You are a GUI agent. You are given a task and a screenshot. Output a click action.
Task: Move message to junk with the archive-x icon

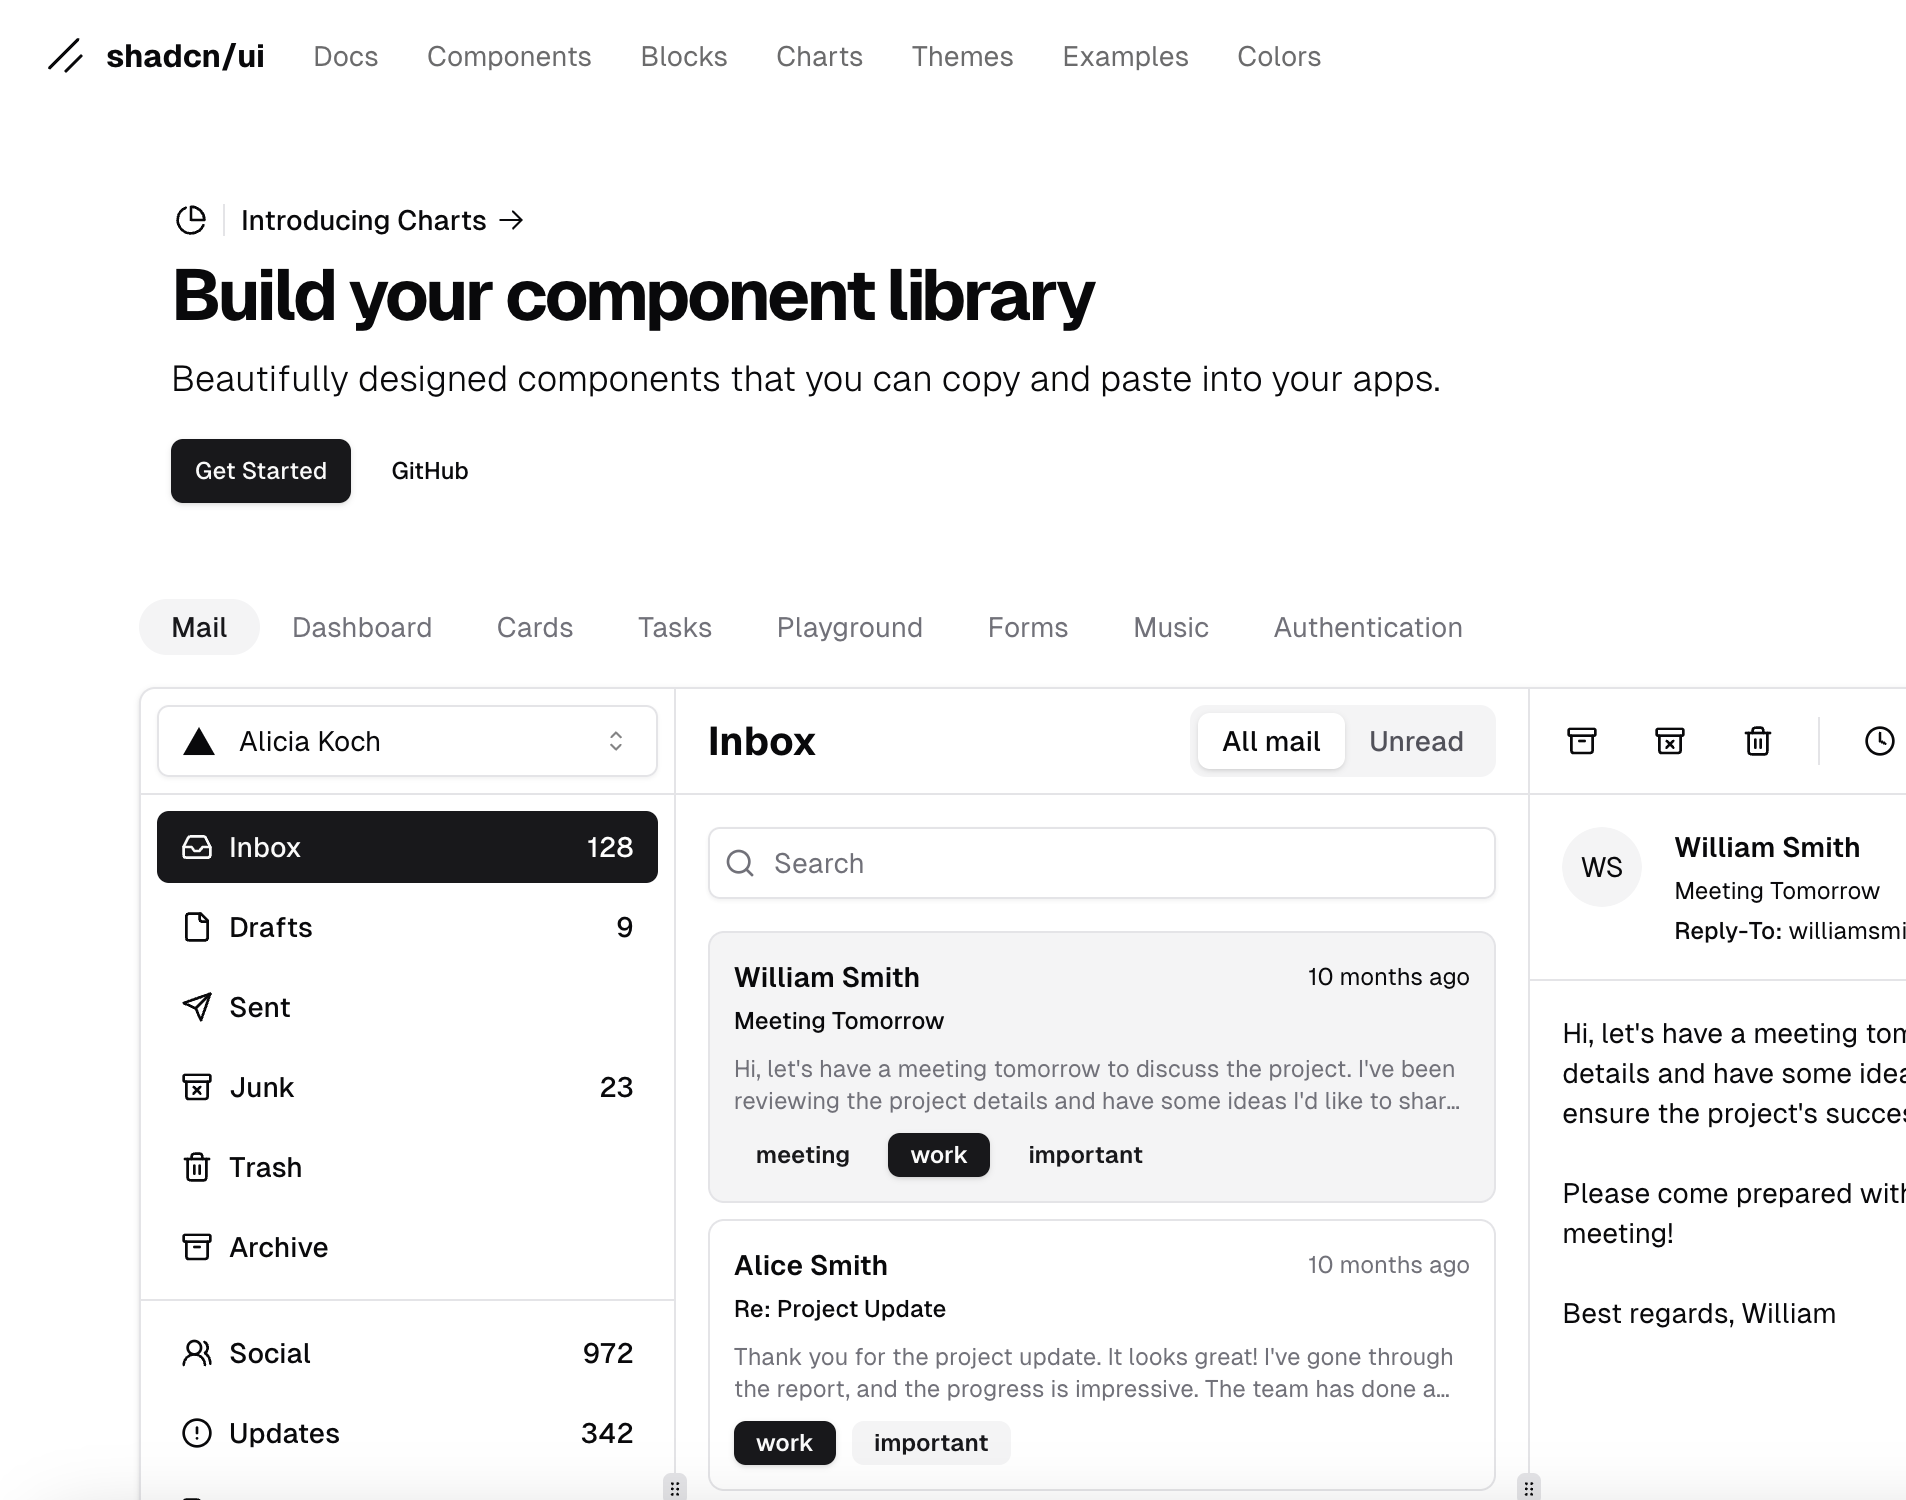click(x=1670, y=741)
